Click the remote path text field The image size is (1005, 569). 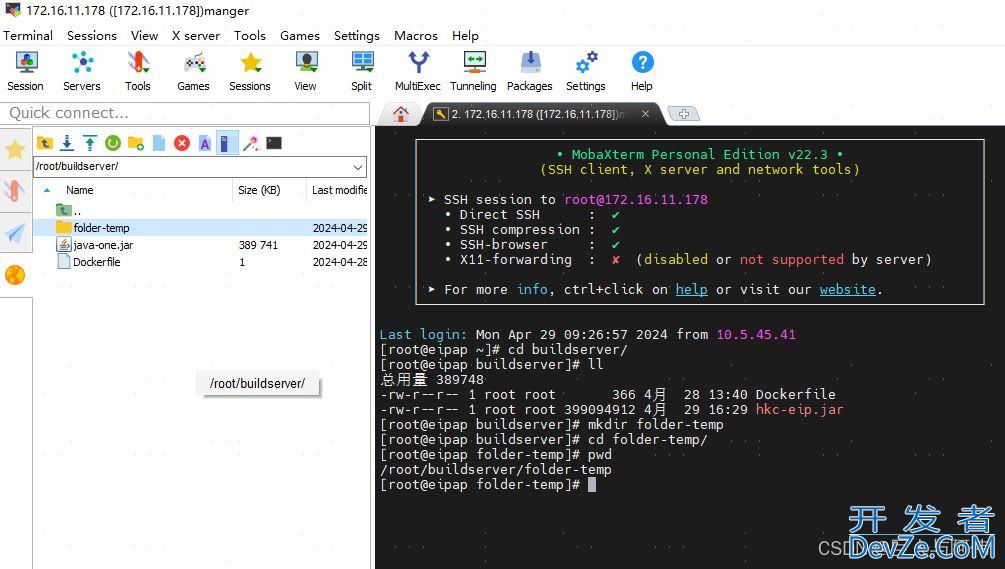coord(191,167)
